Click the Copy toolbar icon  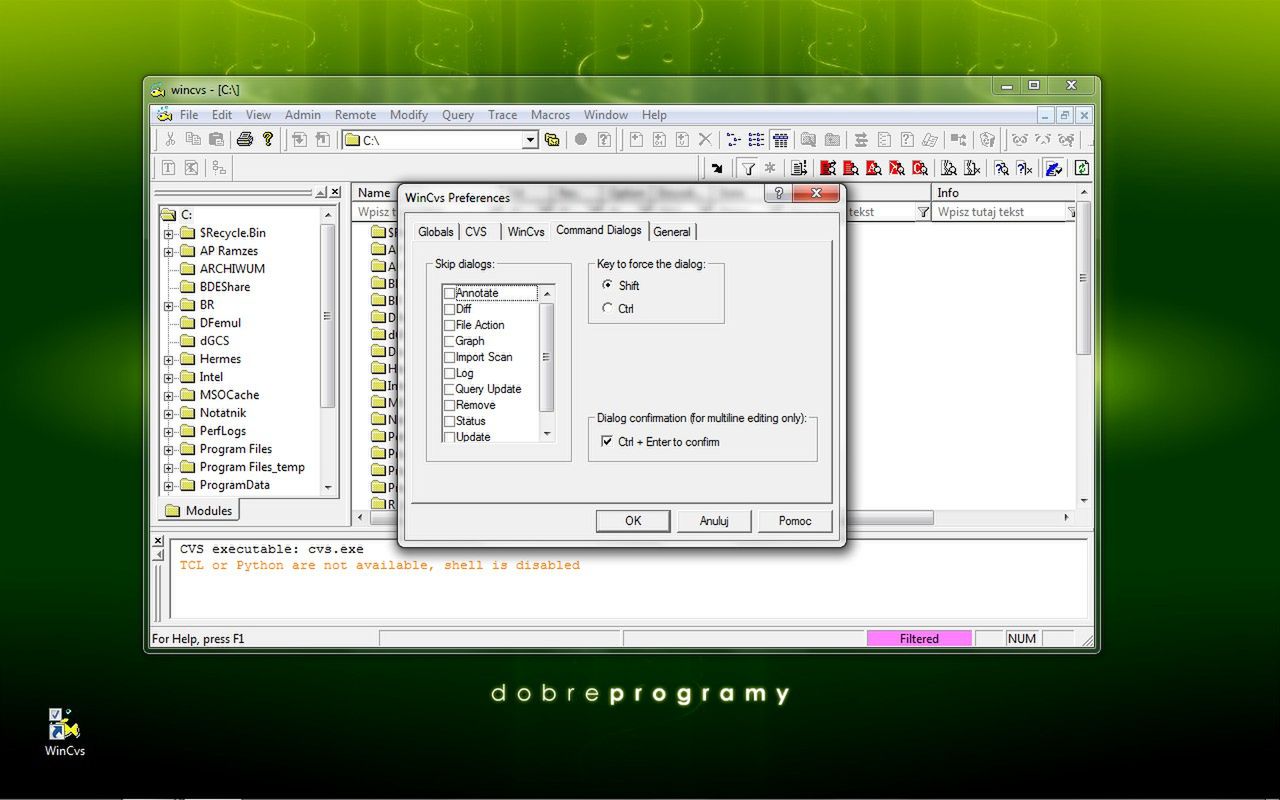tap(193, 140)
